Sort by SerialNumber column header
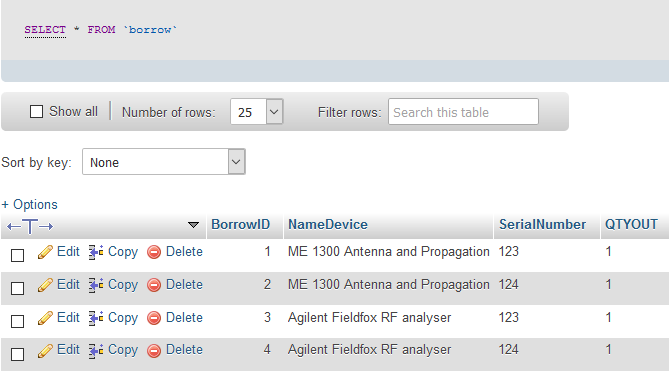Screen dimensions: 669x372 (542, 224)
